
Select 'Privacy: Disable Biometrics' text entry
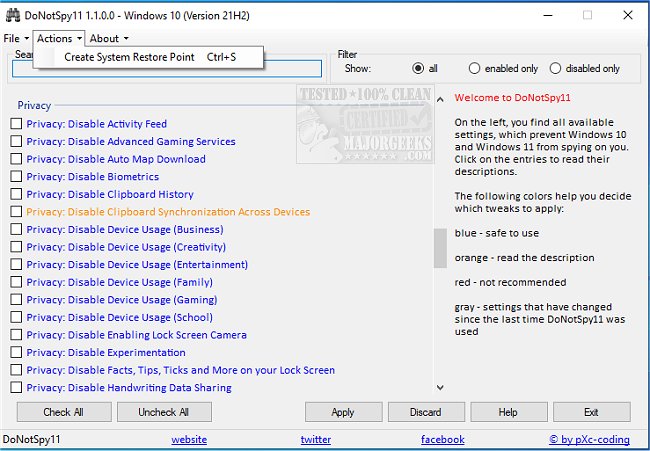(x=93, y=177)
